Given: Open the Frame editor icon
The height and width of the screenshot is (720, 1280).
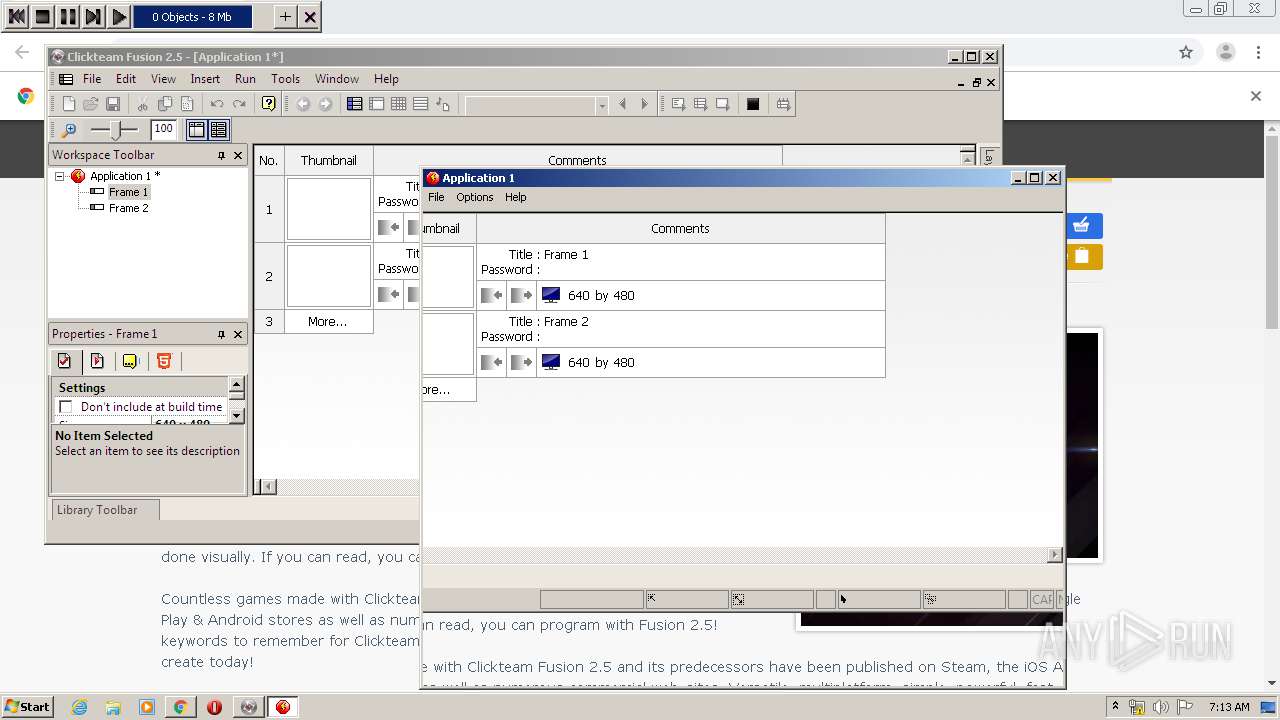Looking at the screenshot, I should (377, 104).
